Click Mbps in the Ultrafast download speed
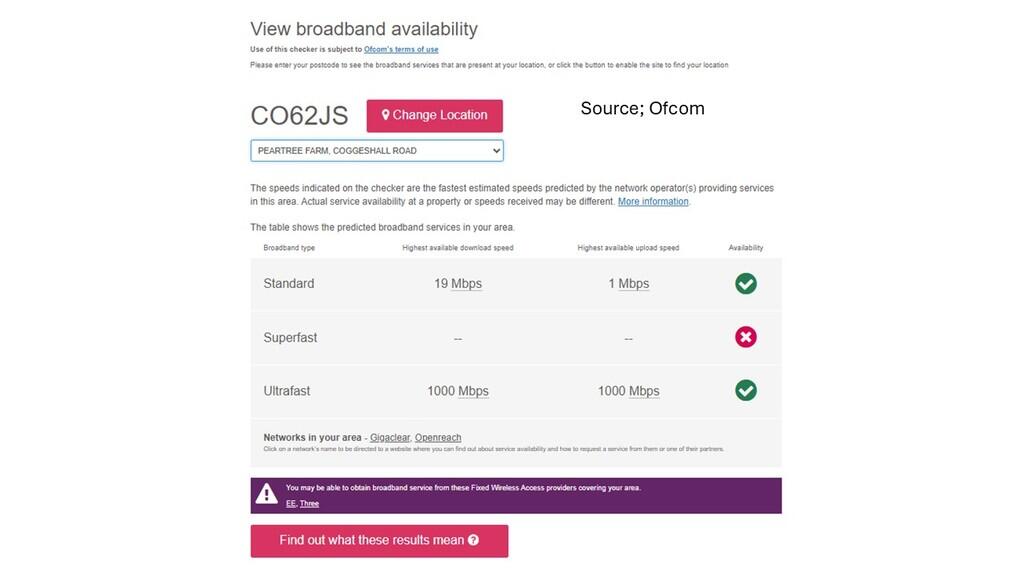Screen dimensions: 1024x576 tap(473, 391)
